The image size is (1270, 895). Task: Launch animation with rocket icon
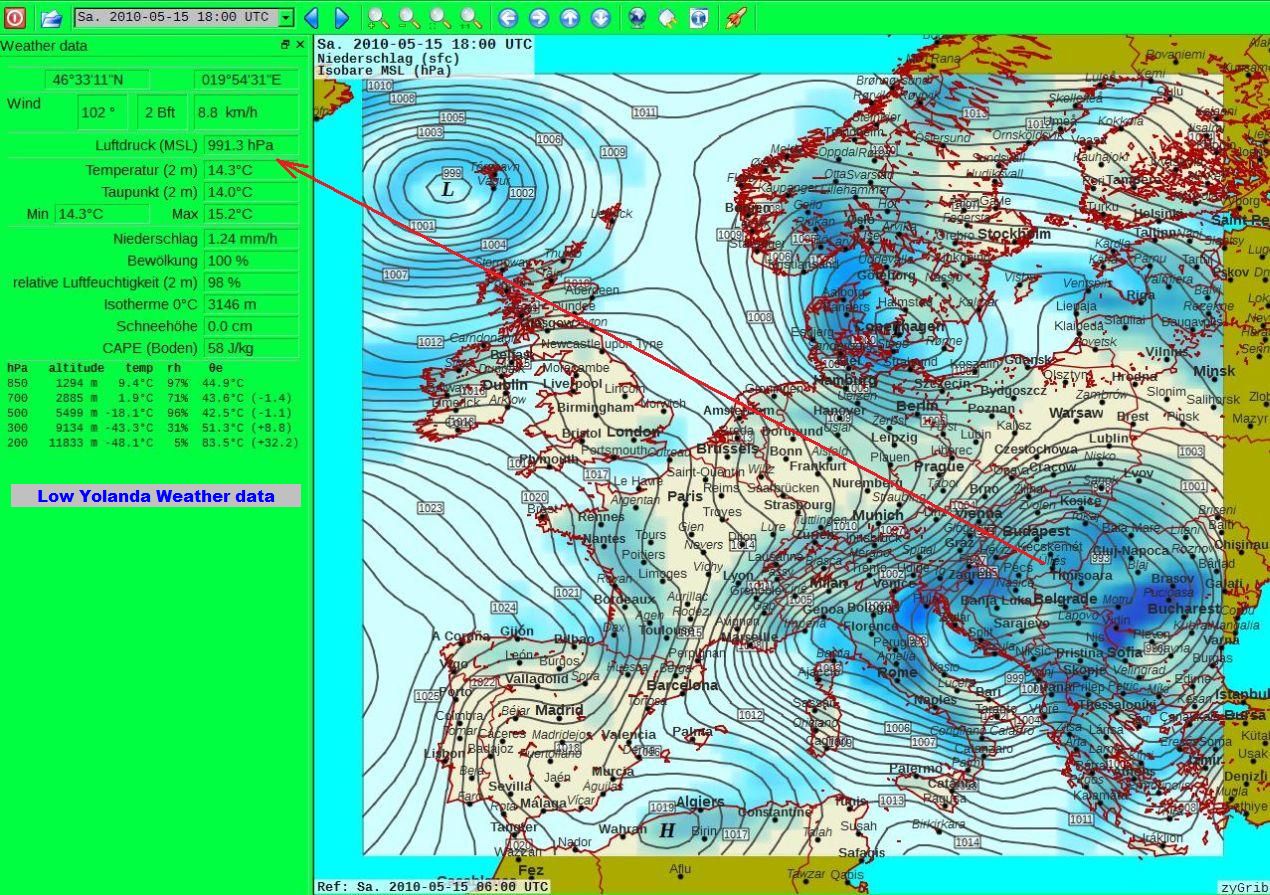pos(736,17)
